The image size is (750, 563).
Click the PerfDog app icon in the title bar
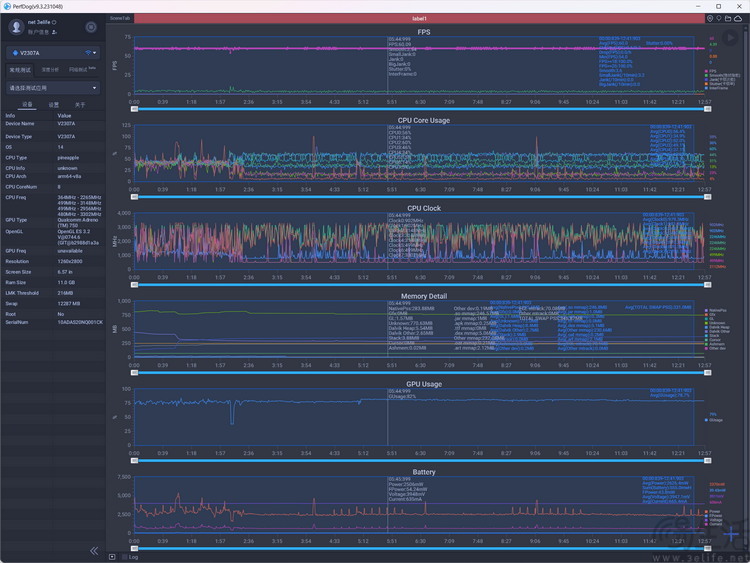point(7,6)
